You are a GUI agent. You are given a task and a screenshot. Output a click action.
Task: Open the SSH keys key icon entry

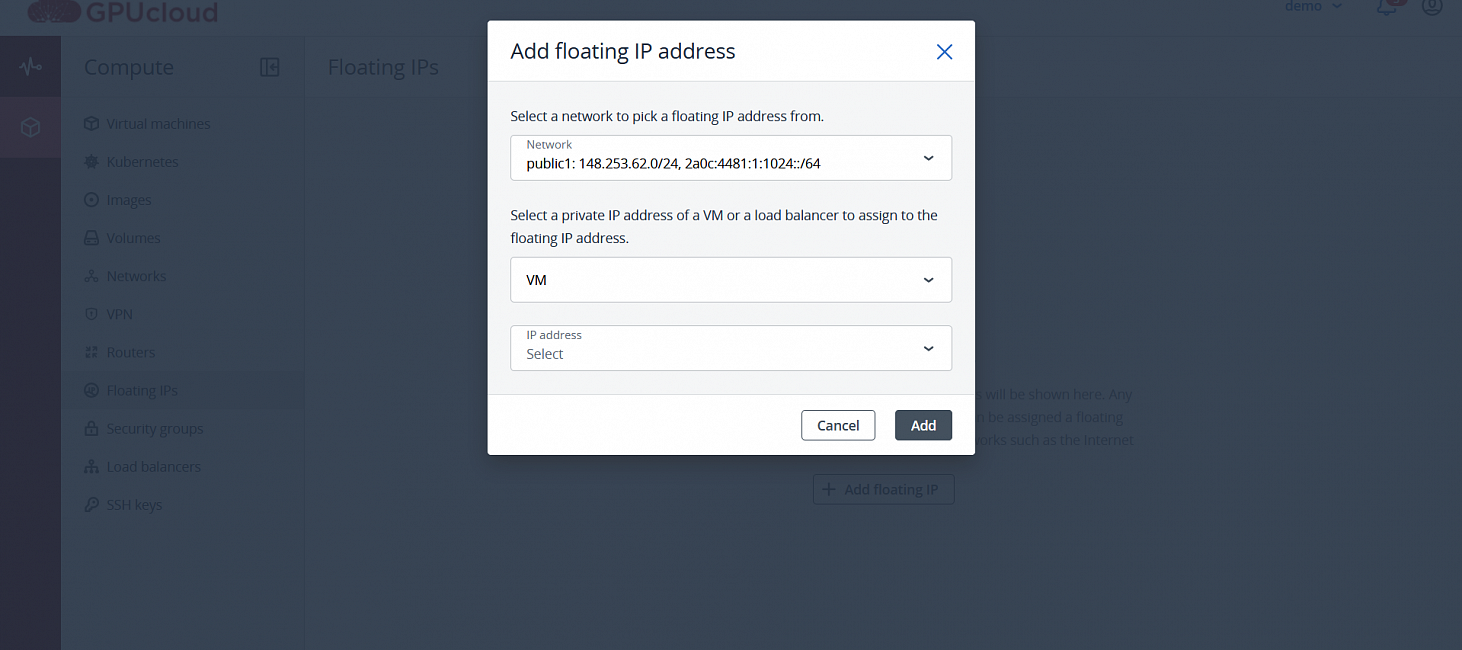point(90,504)
